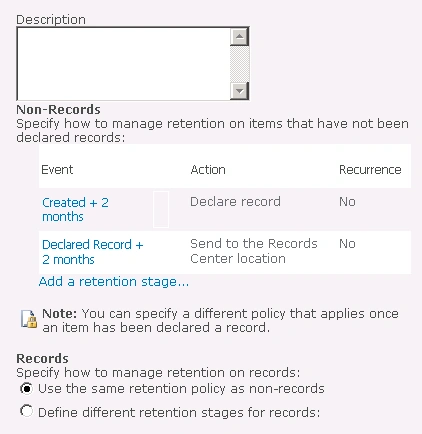The image size is (422, 434).
Task: Click the Description box scroll-down arrow
Action: point(239,91)
